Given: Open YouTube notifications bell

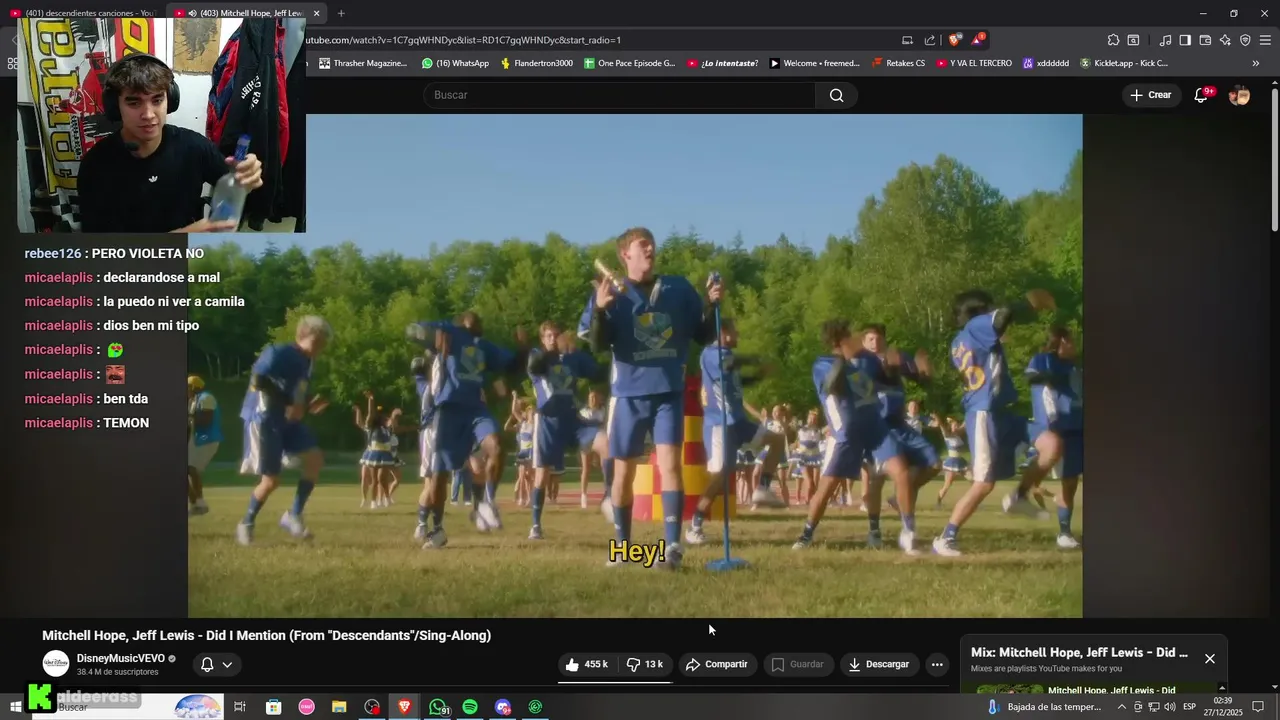Looking at the screenshot, I should 1202,95.
